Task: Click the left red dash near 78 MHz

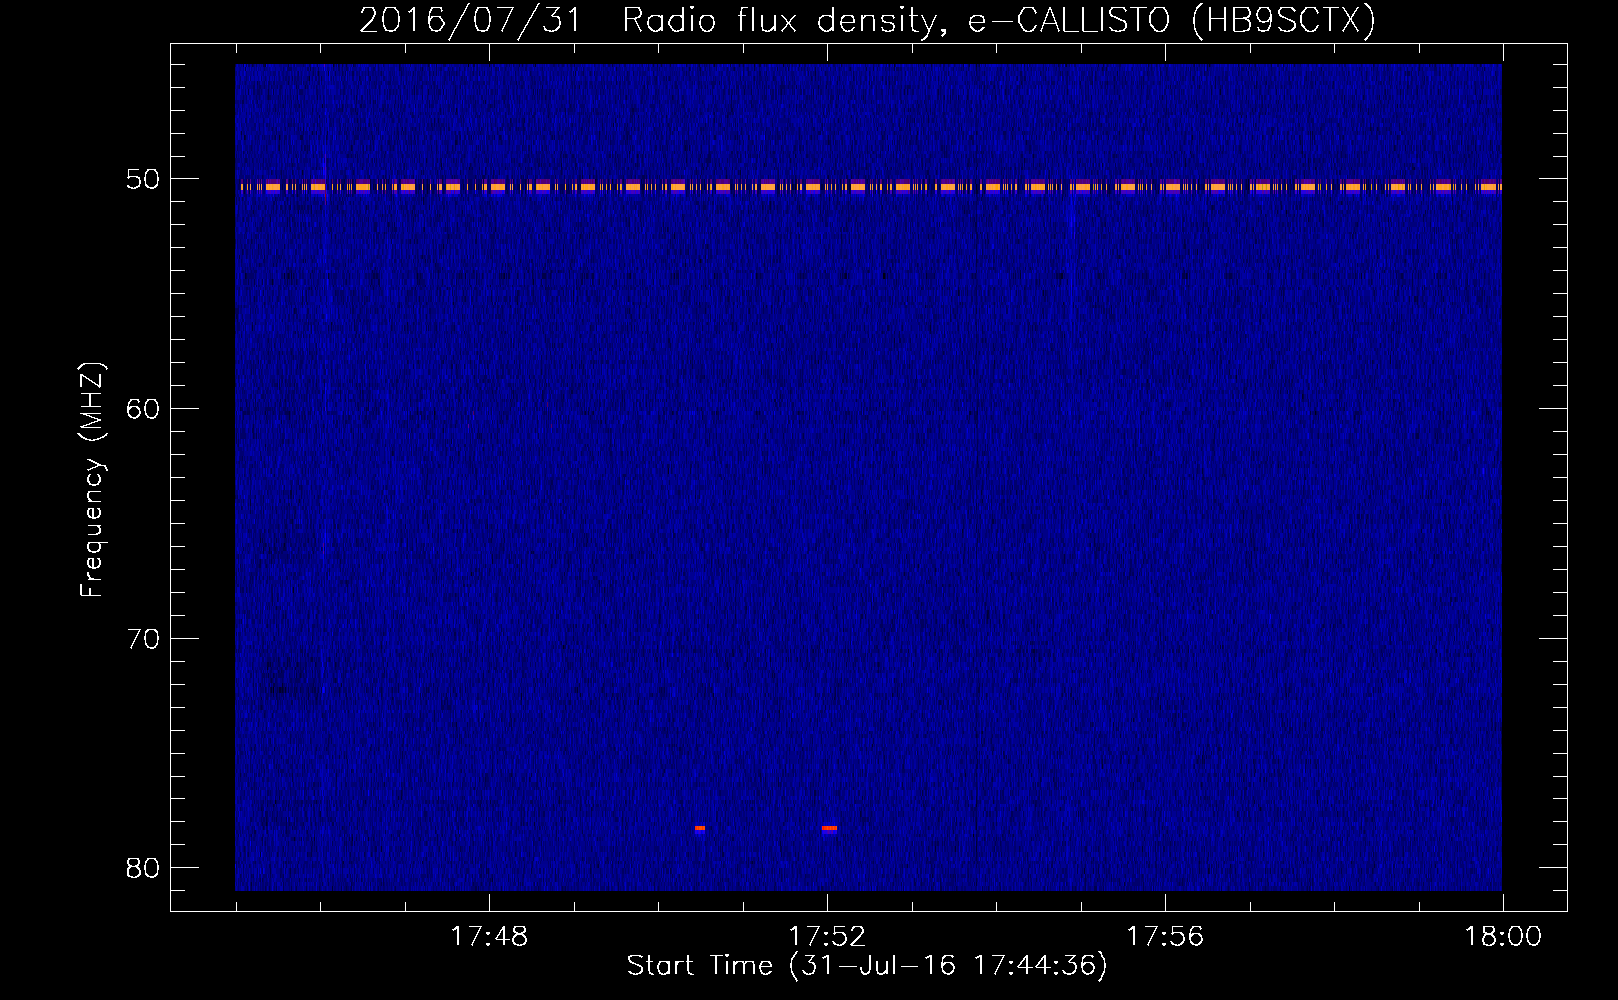Action: [700, 828]
